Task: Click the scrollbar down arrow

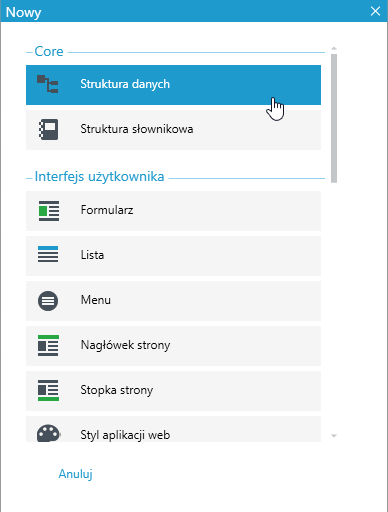Action: pyautogui.click(x=334, y=436)
